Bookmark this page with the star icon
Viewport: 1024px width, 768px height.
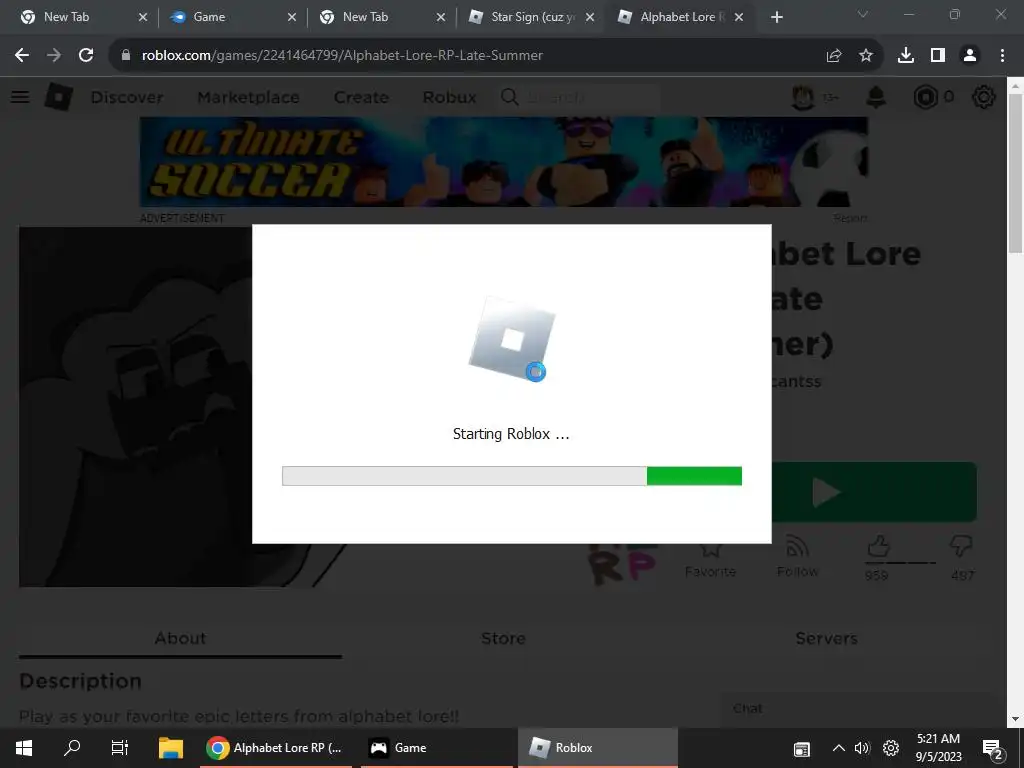tap(865, 56)
